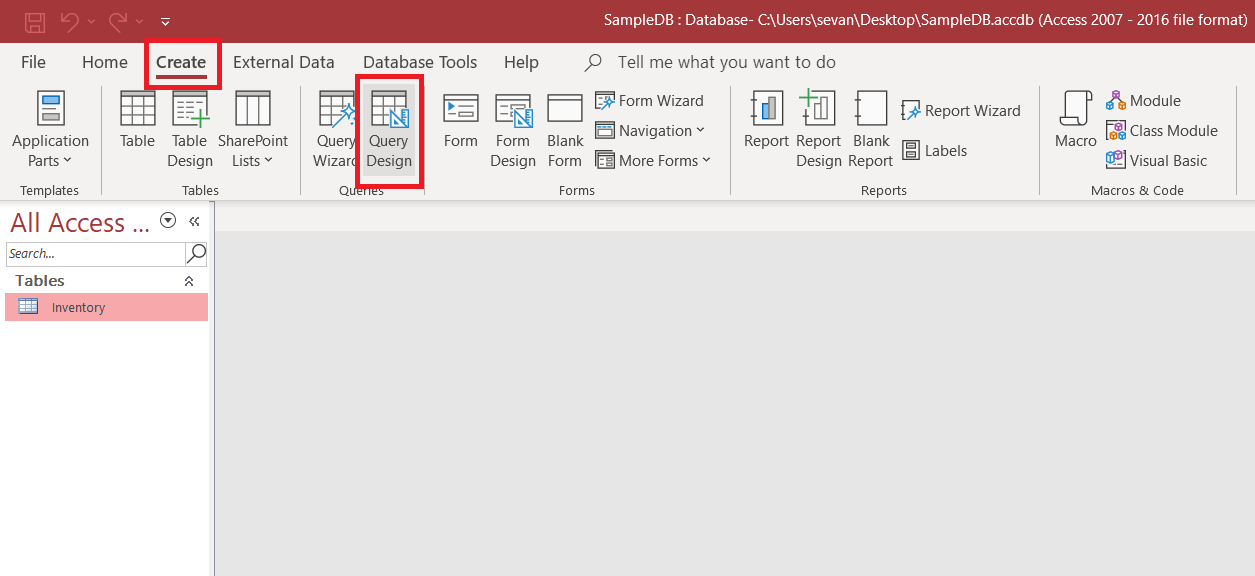Open the Application Parts gallery
This screenshot has height=576, width=1255.
(50, 130)
